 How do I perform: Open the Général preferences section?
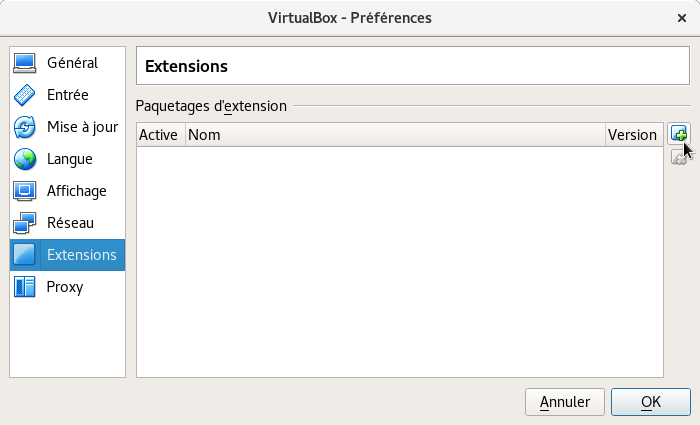coord(68,63)
